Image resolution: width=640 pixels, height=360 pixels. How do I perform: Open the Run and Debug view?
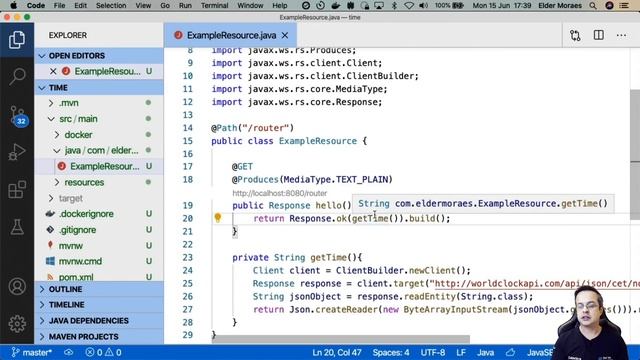pyautogui.click(x=17, y=152)
